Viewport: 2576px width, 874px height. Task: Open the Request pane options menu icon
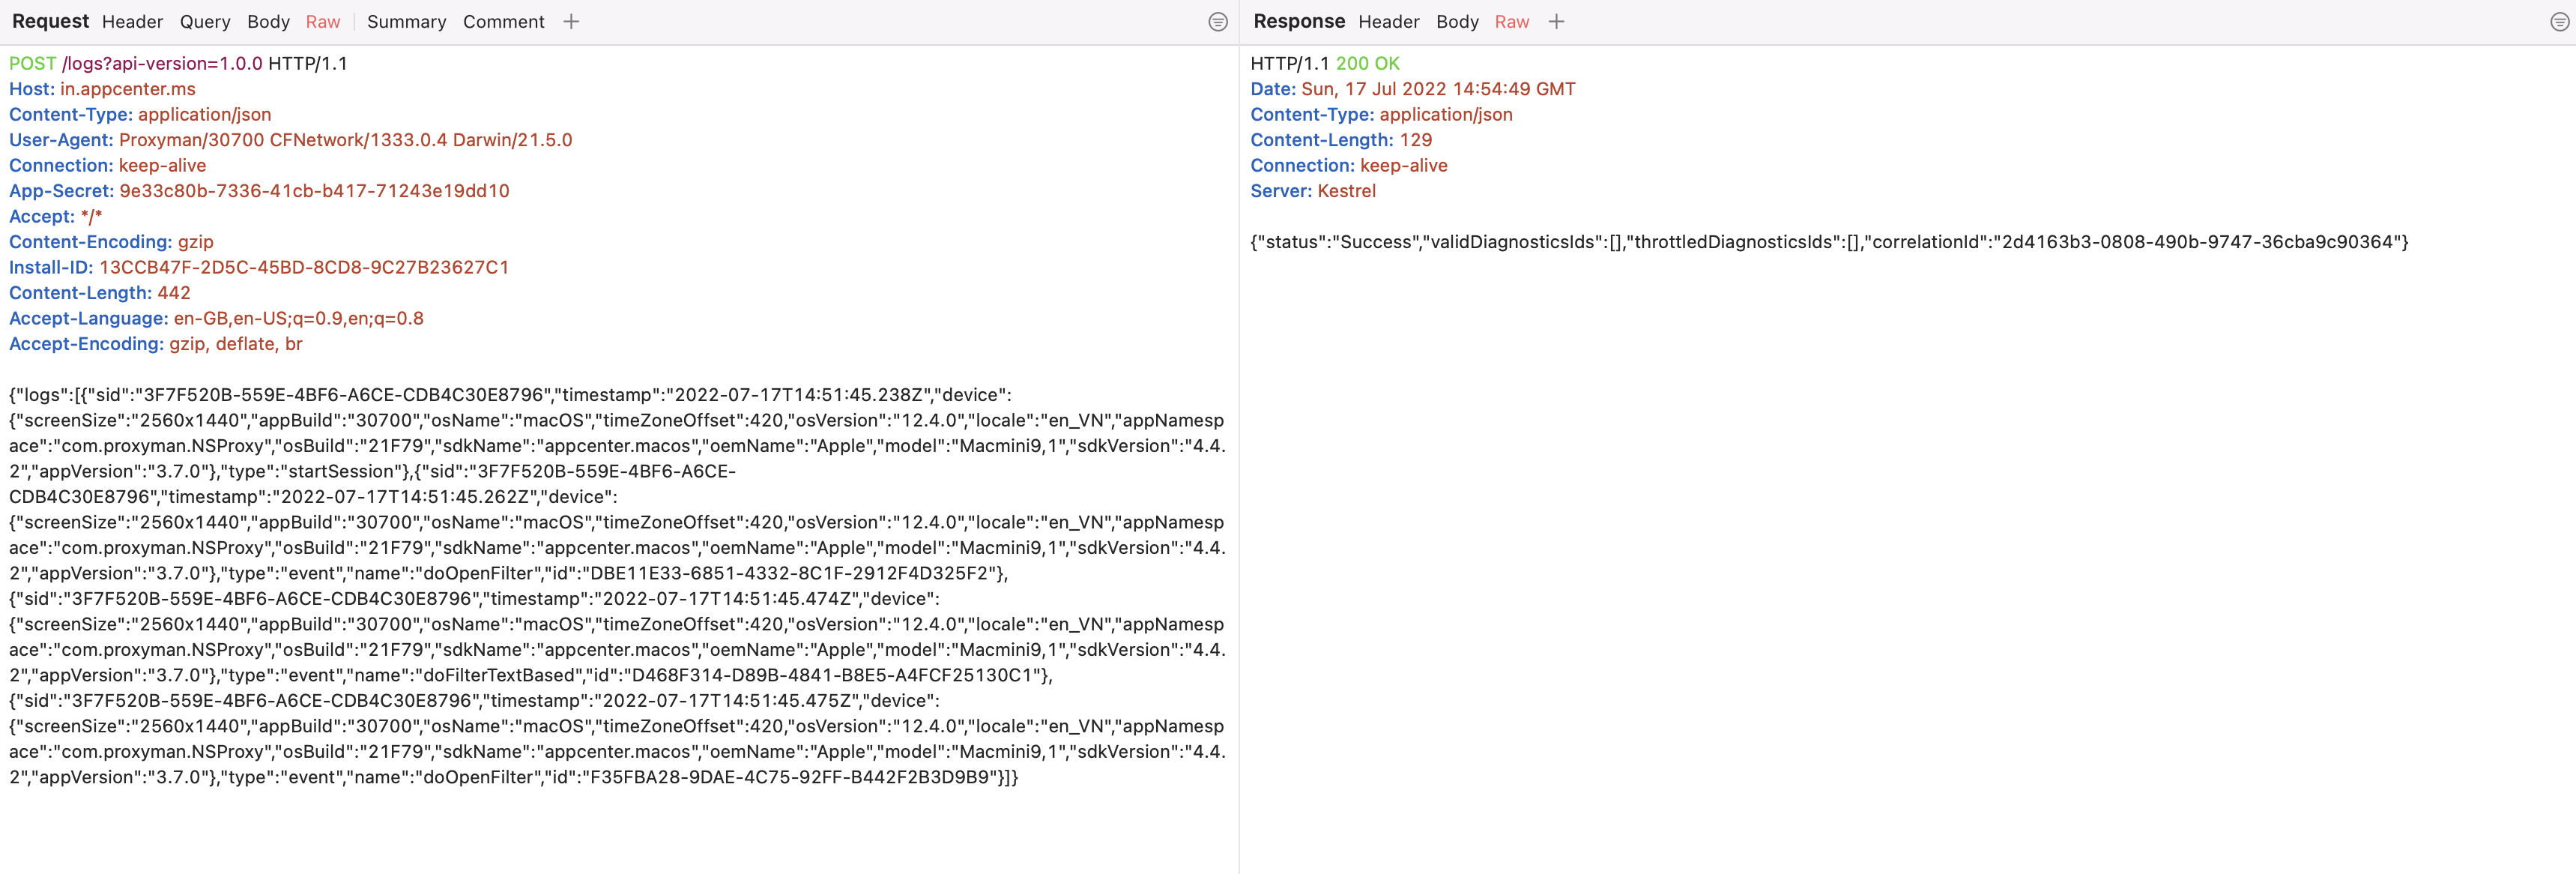[x=1218, y=22]
